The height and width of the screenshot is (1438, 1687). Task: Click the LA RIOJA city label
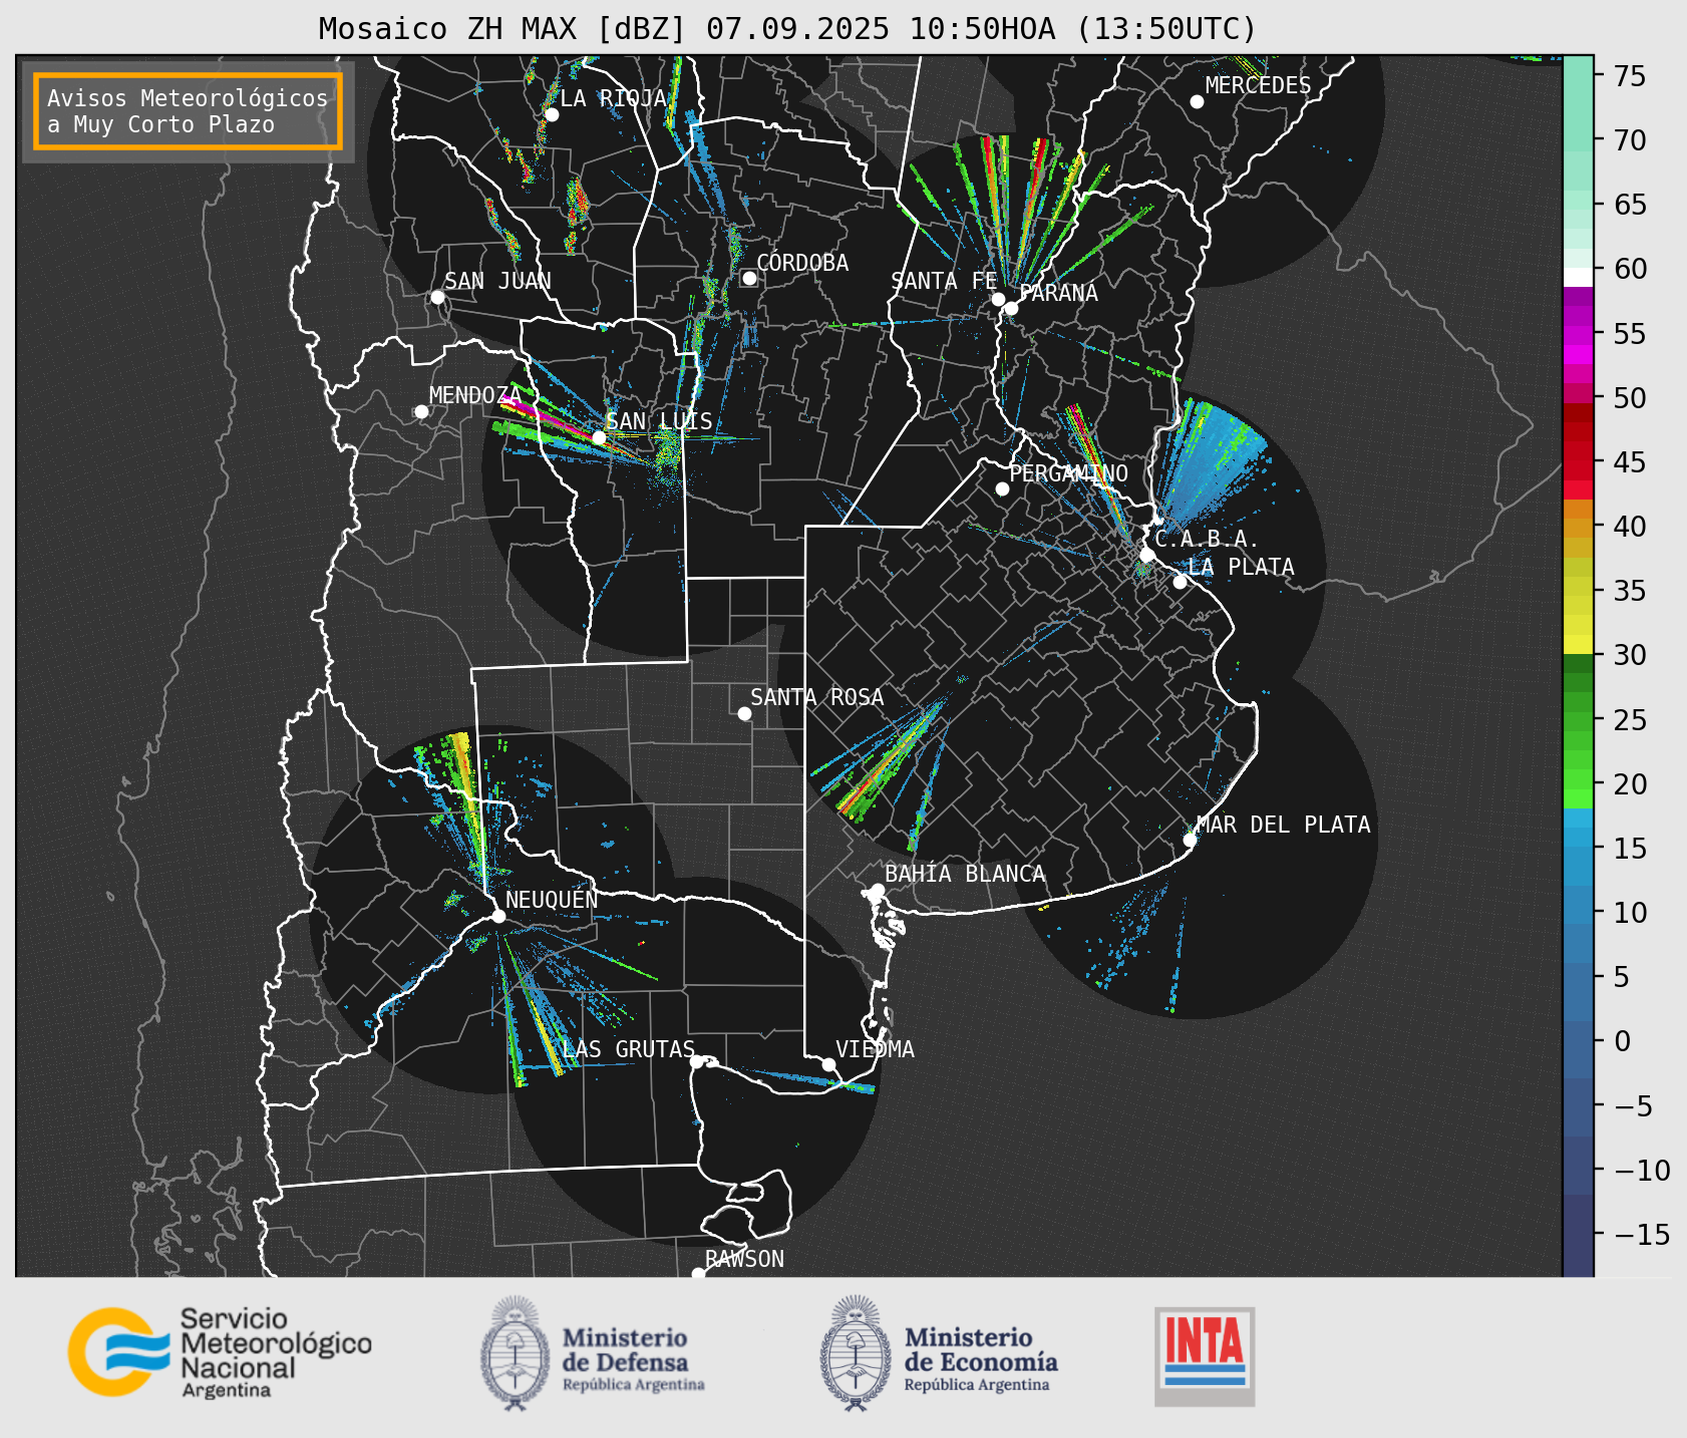[x=612, y=98]
